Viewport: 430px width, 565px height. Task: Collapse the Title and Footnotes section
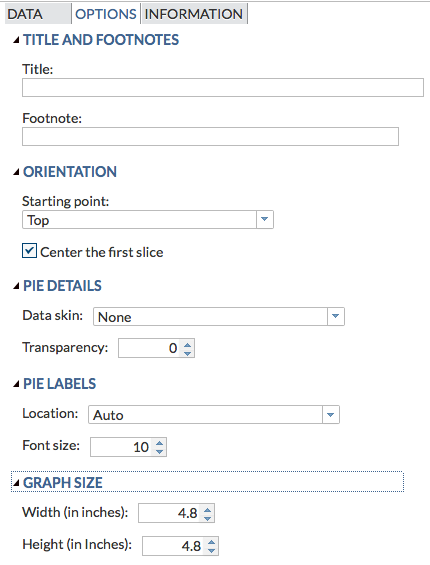(x=16, y=40)
